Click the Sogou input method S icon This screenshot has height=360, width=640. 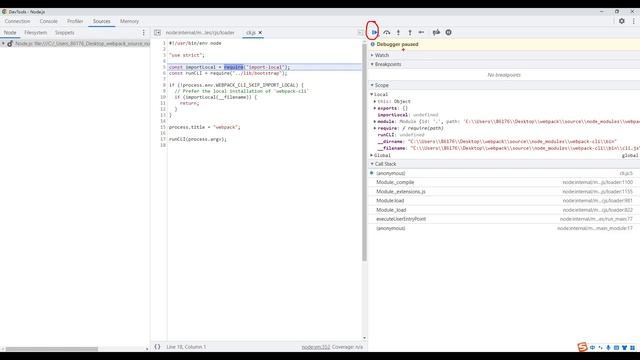[582, 347]
